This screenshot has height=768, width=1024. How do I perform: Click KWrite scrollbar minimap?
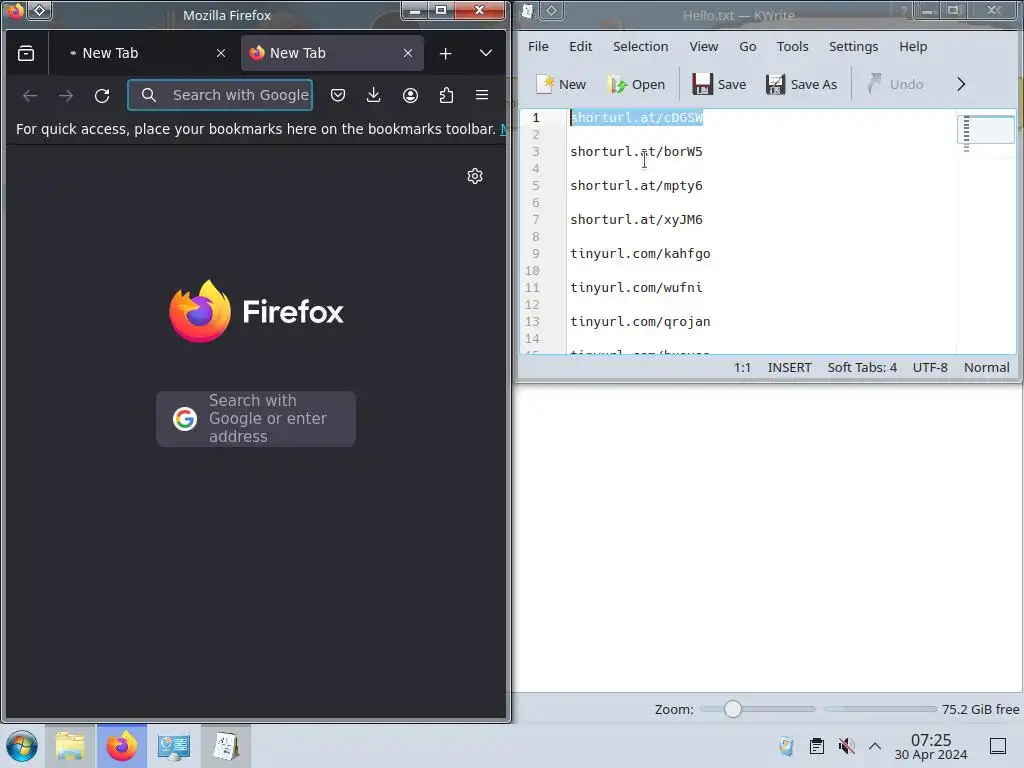tap(986, 231)
